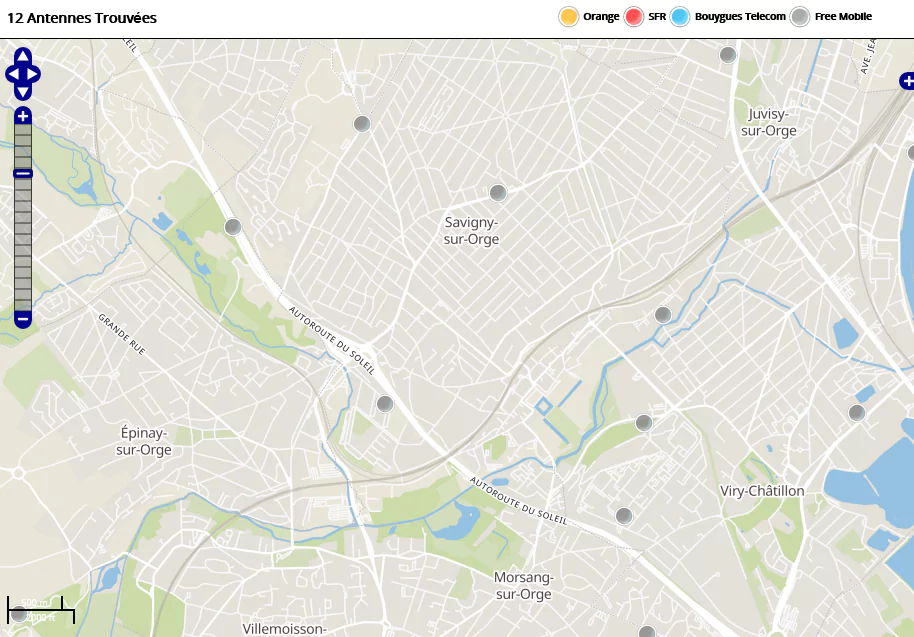This screenshot has width=914, height=637.
Task: Open antenna marker left of Juvisy-sur-Orge
Action: [728, 55]
